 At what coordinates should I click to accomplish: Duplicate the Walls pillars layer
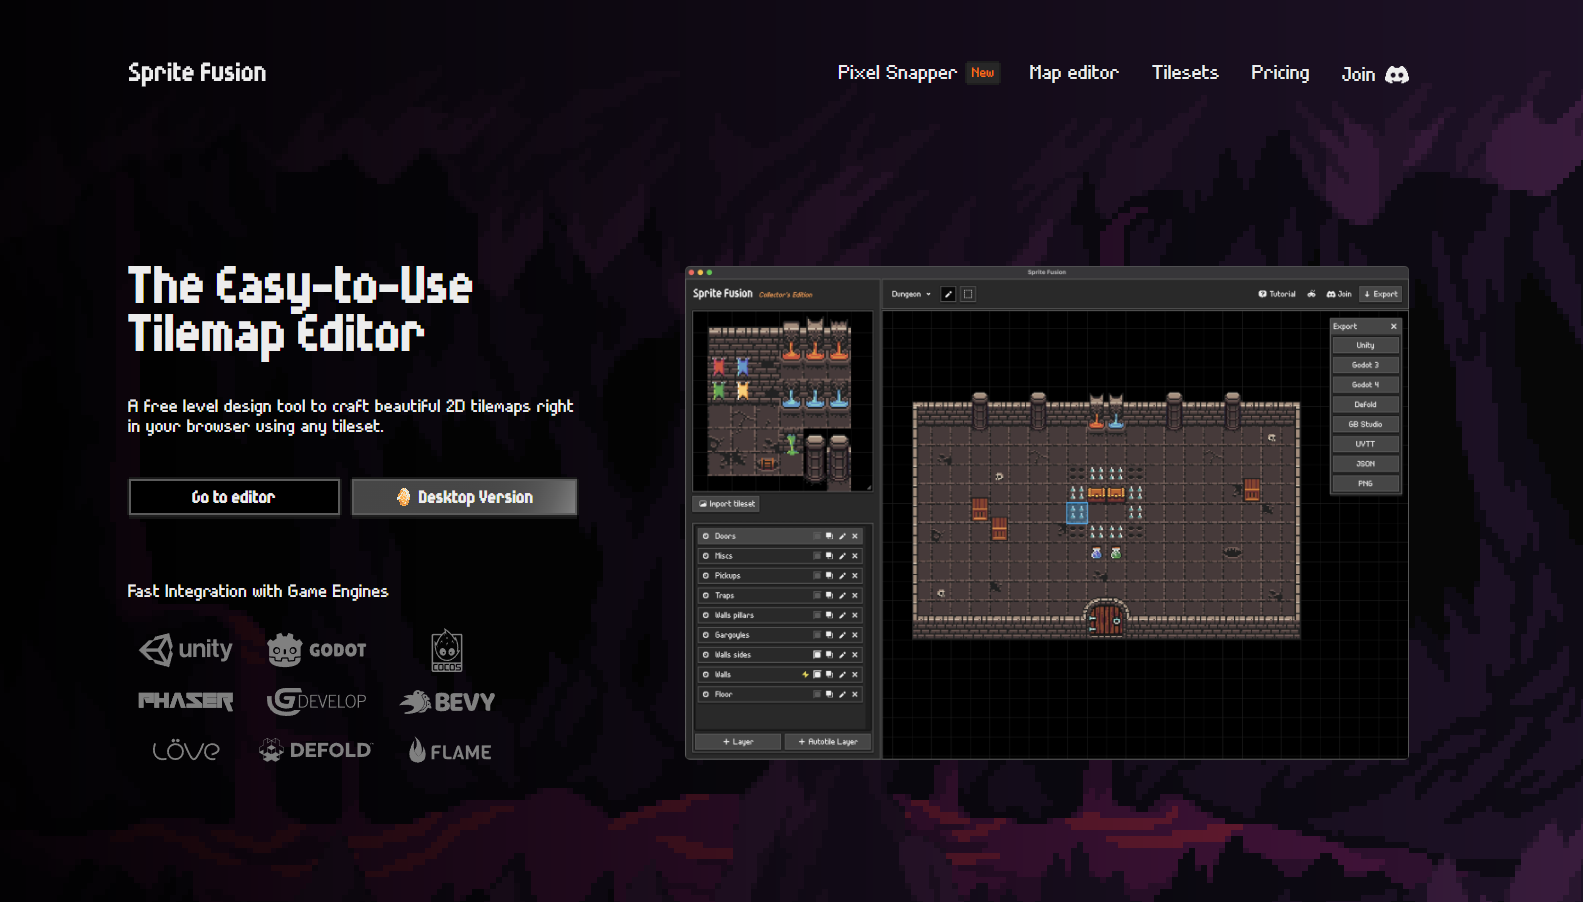coord(829,615)
